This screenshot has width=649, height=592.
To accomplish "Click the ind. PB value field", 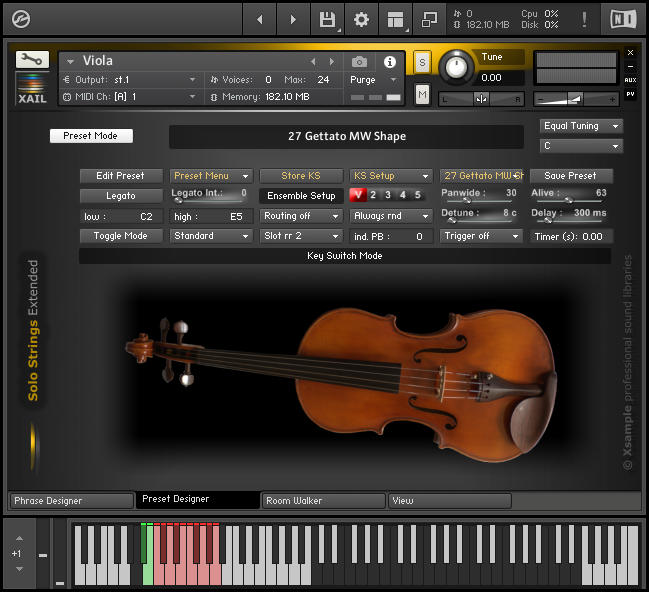I will click(x=391, y=236).
